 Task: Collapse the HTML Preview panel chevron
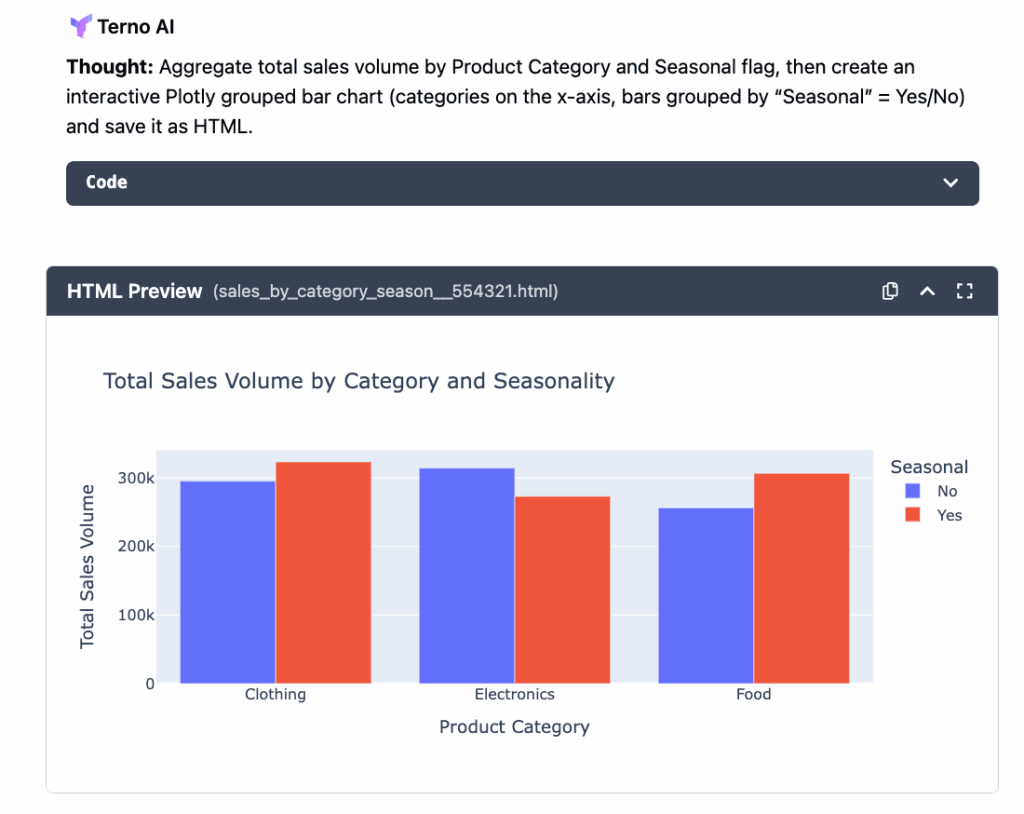pos(927,291)
